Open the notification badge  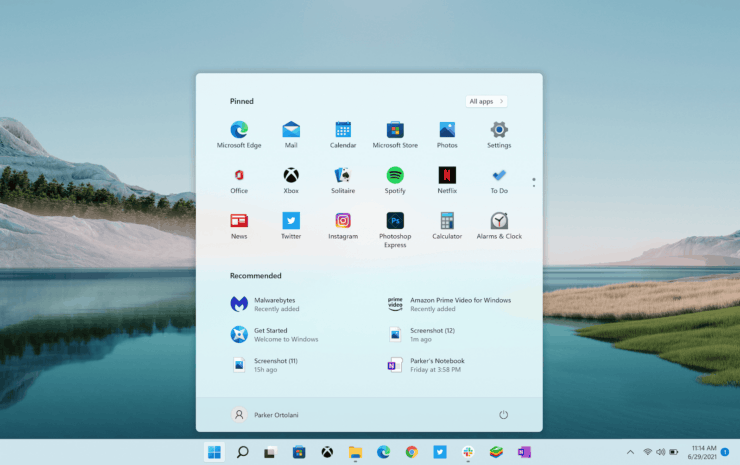(x=725, y=452)
